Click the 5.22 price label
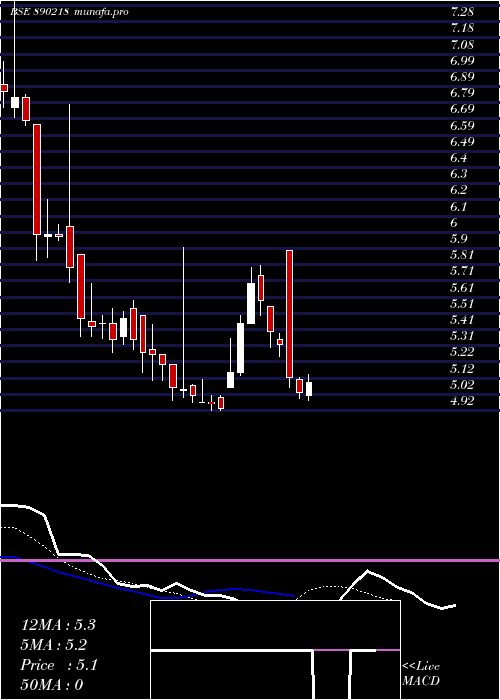Viewport: 500px width, 700px height. click(462, 352)
